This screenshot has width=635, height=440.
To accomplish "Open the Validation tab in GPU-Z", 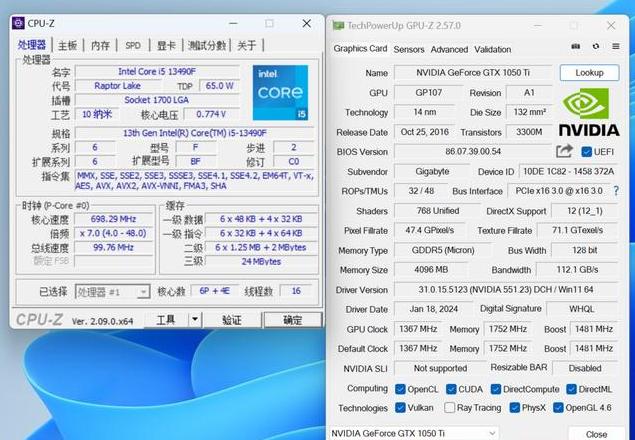I will (492, 49).
